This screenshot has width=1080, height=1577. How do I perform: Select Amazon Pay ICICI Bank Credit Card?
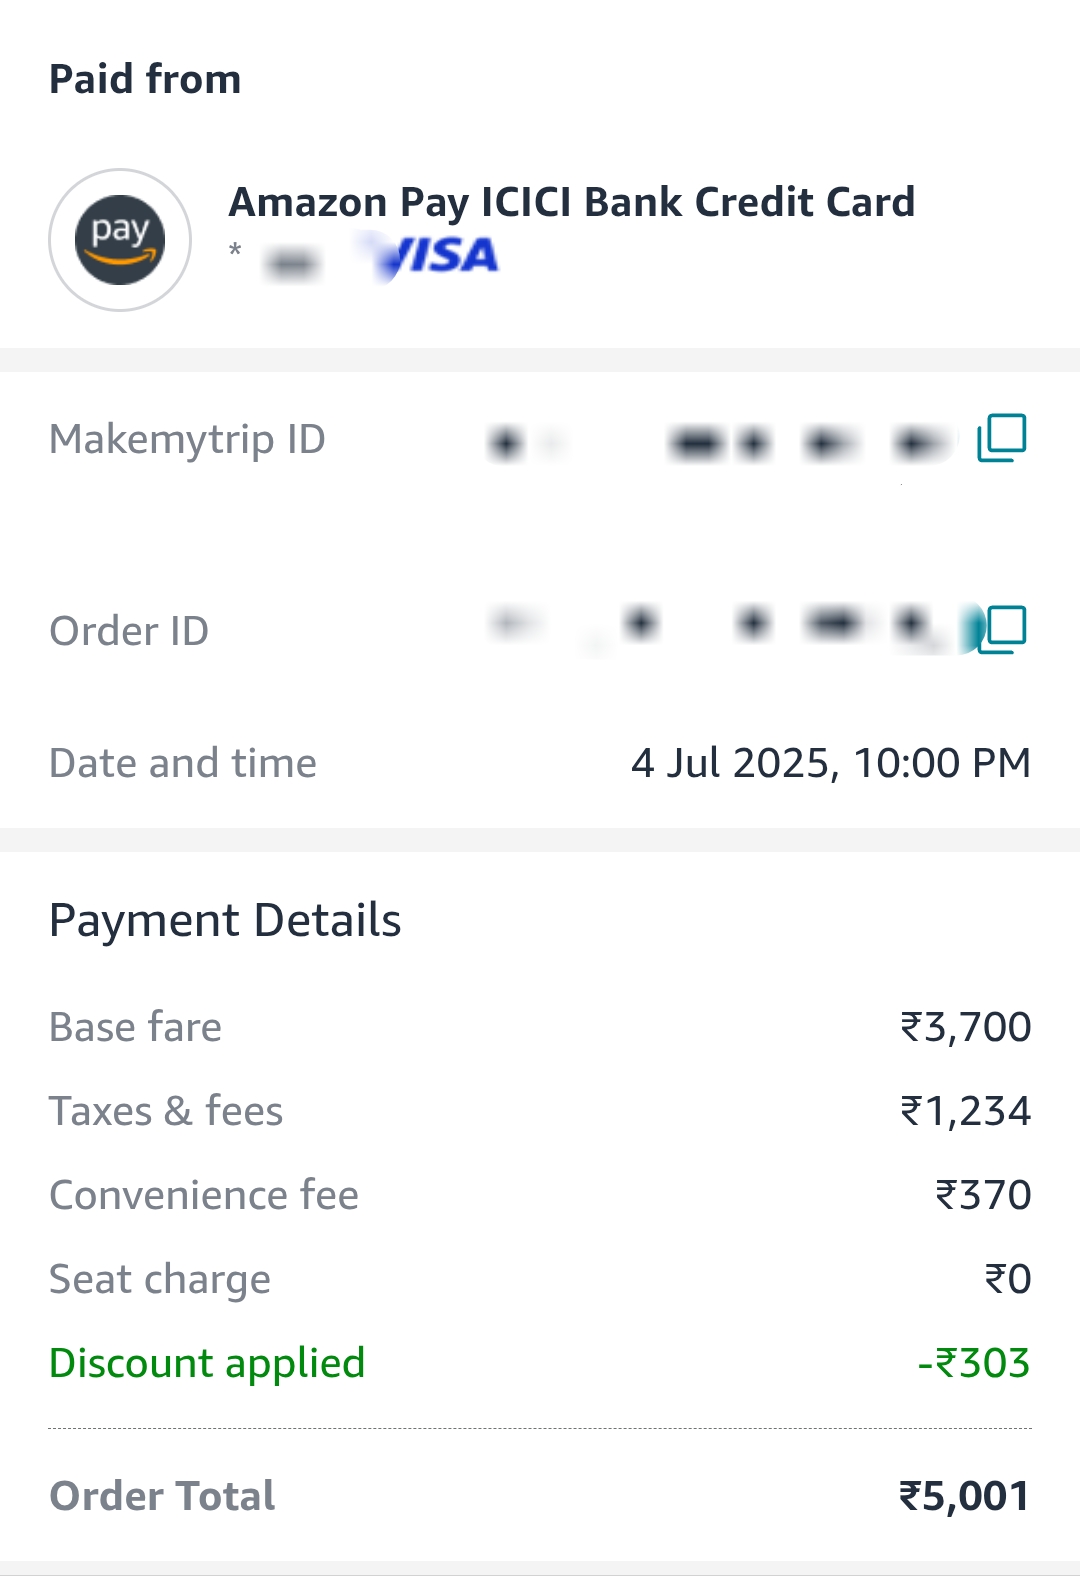coord(571,202)
